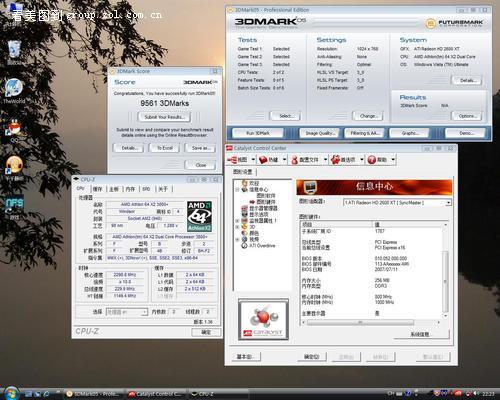Open the NFS game desktop shortcut
Screen dimensions: 500x400
pyautogui.click(x=14, y=208)
